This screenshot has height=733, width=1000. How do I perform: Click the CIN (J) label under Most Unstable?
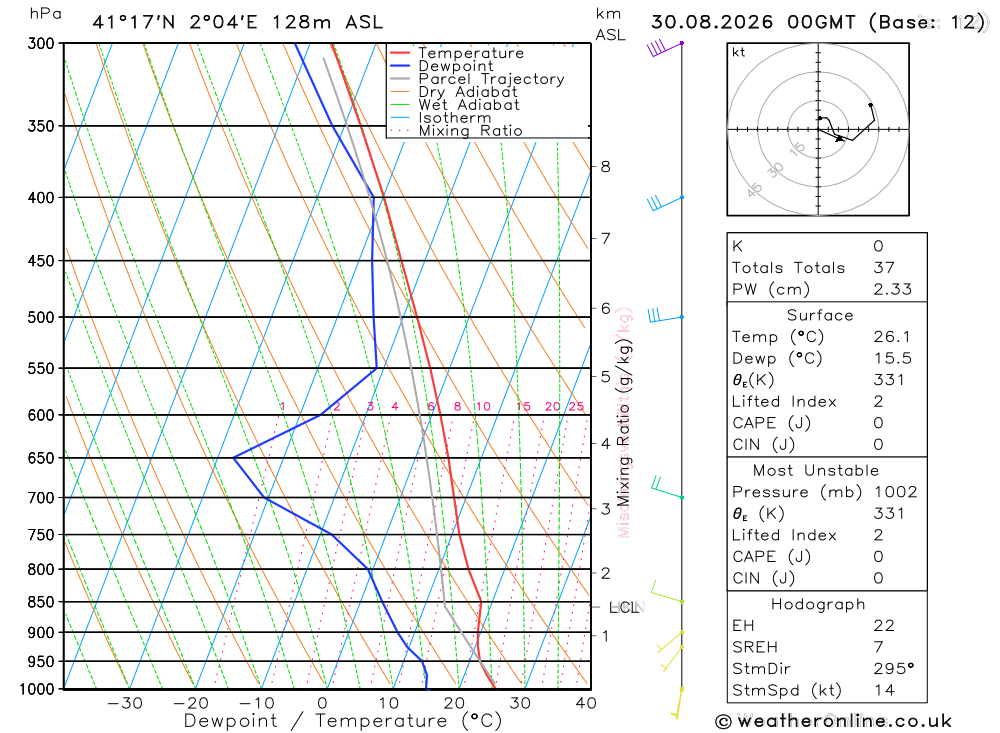(x=764, y=579)
